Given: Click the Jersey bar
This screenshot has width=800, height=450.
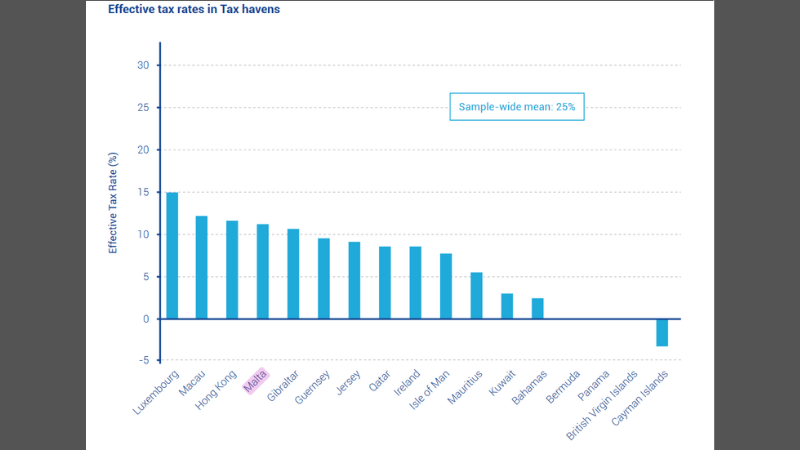Looking at the screenshot, I should click(354, 280).
